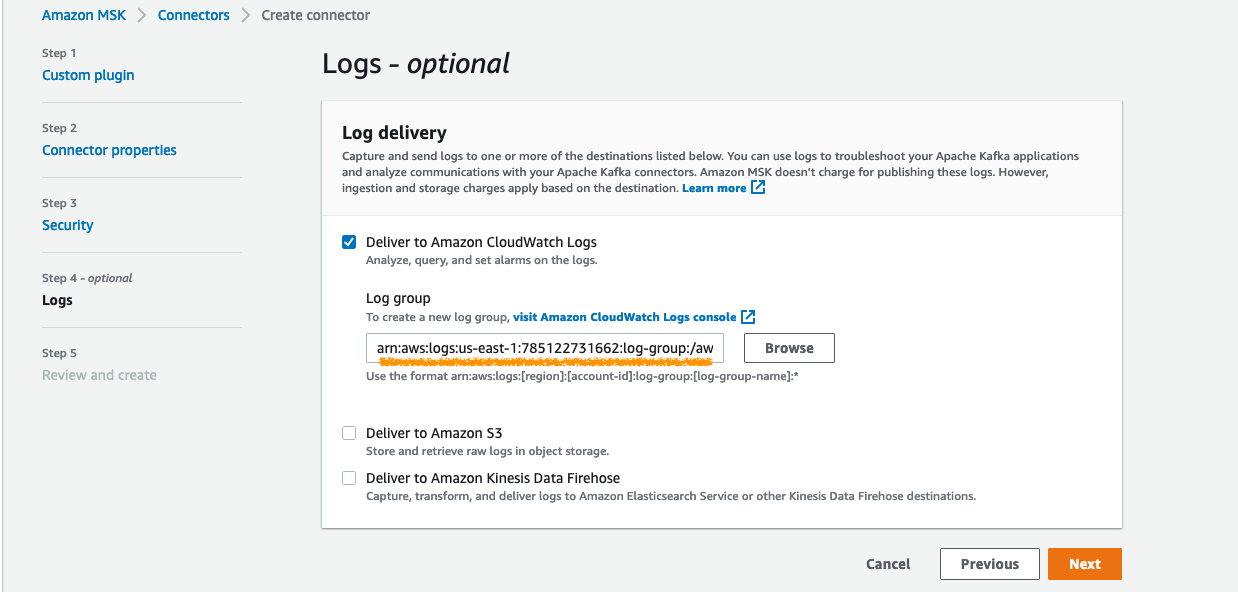Click external-link icon beside Learn more
This screenshot has width=1238, height=592.
[x=758, y=187]
